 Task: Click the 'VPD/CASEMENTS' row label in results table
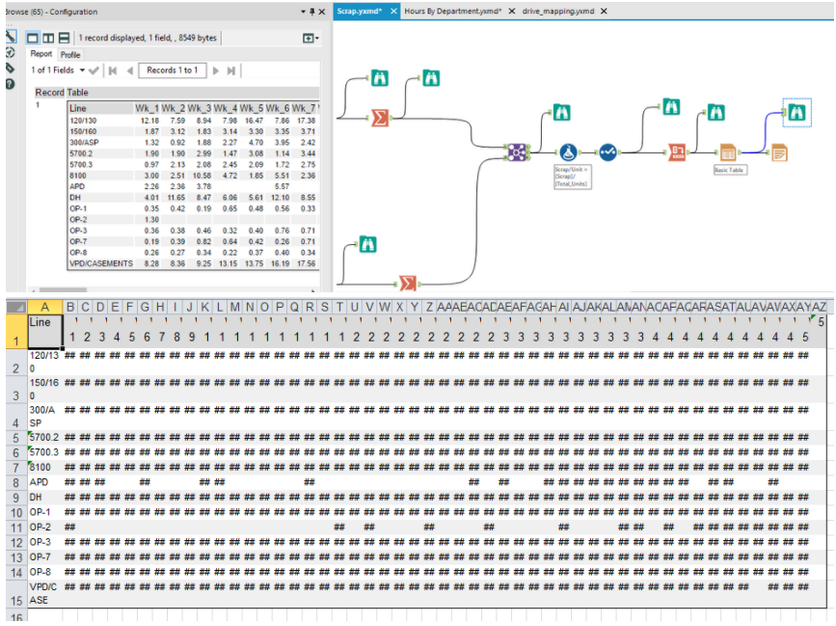click(x=101, y=263)
